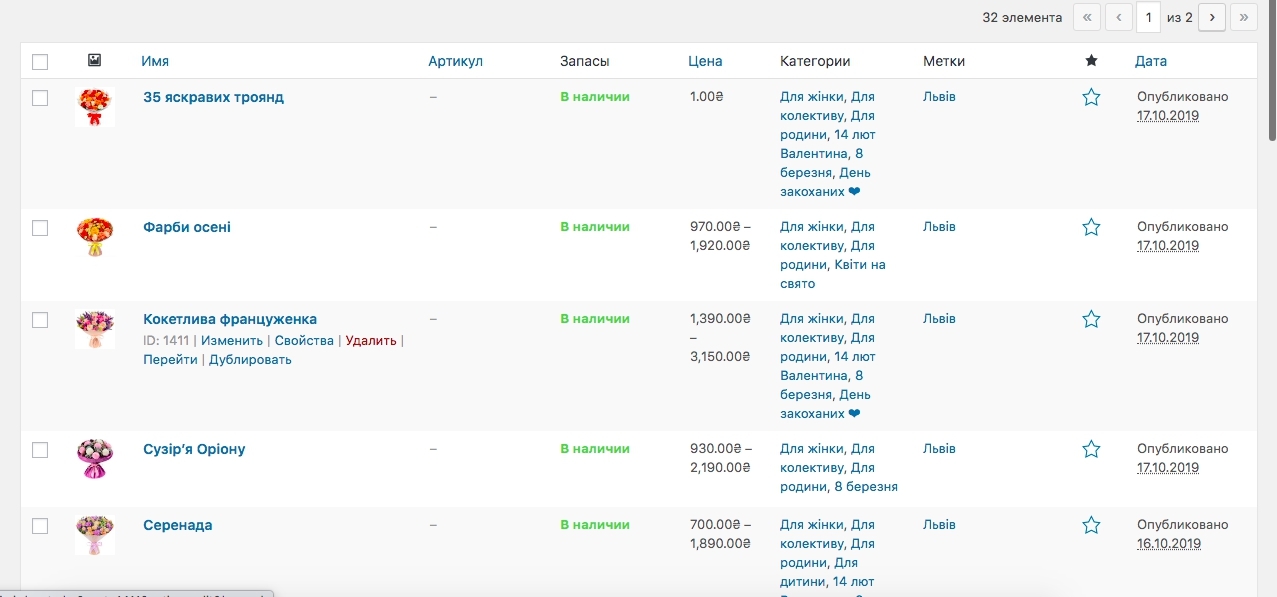The height and width of the screenshot is (597, 1277).
Task: Toggle the featured star on Серенада row
Action: point(1091,525)
